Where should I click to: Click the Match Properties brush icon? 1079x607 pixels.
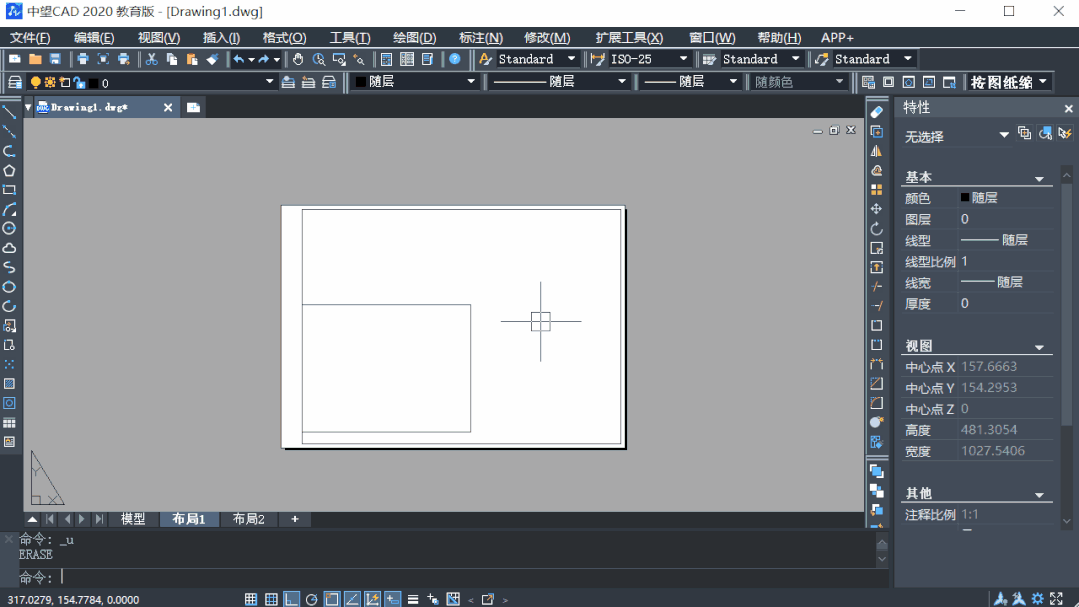click(212, 59)
